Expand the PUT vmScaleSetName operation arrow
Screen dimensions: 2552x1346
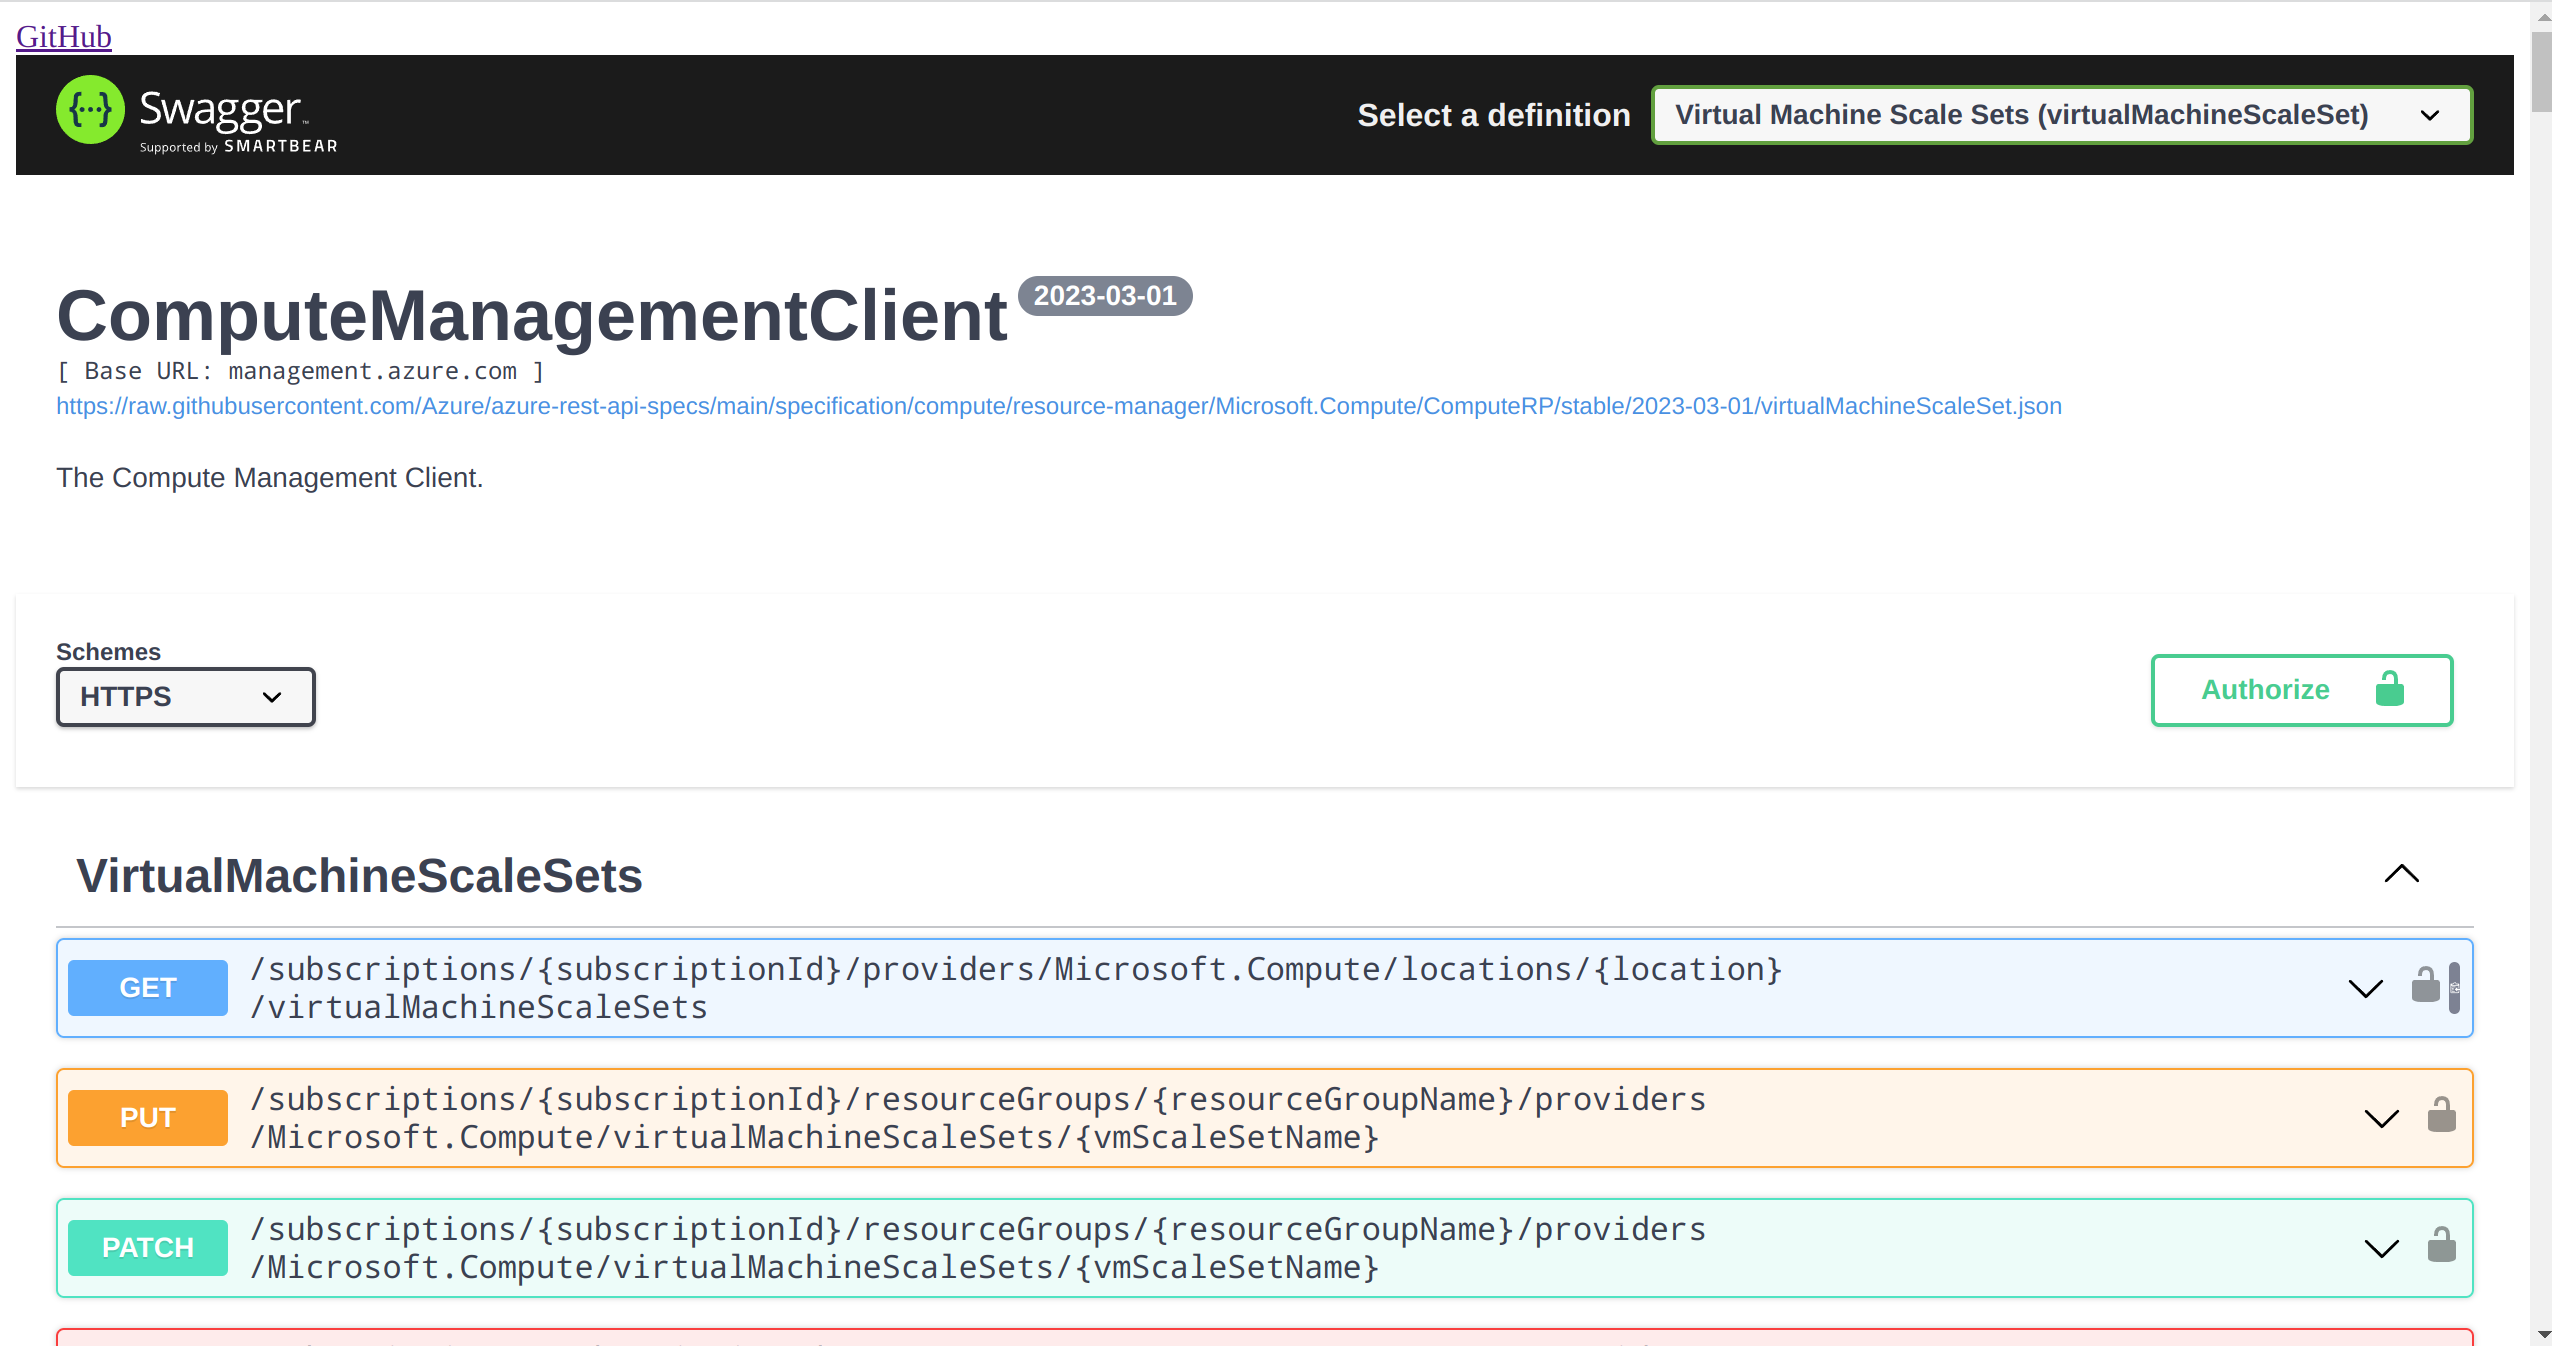click(2381, 1118)
